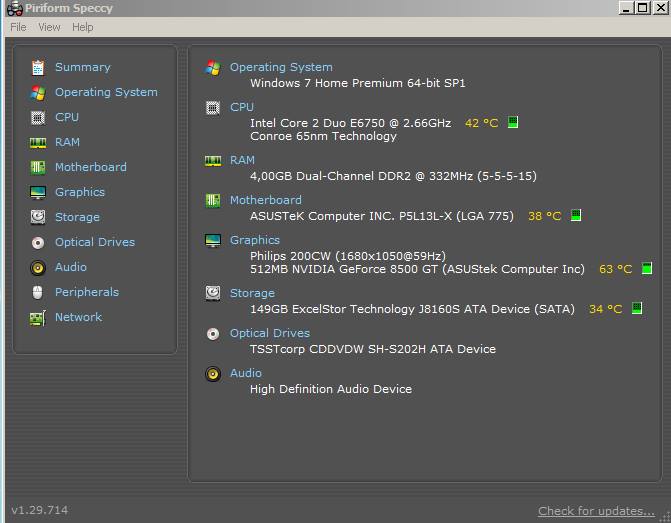
Task: Open the View menu
Action: pos(49,27)
